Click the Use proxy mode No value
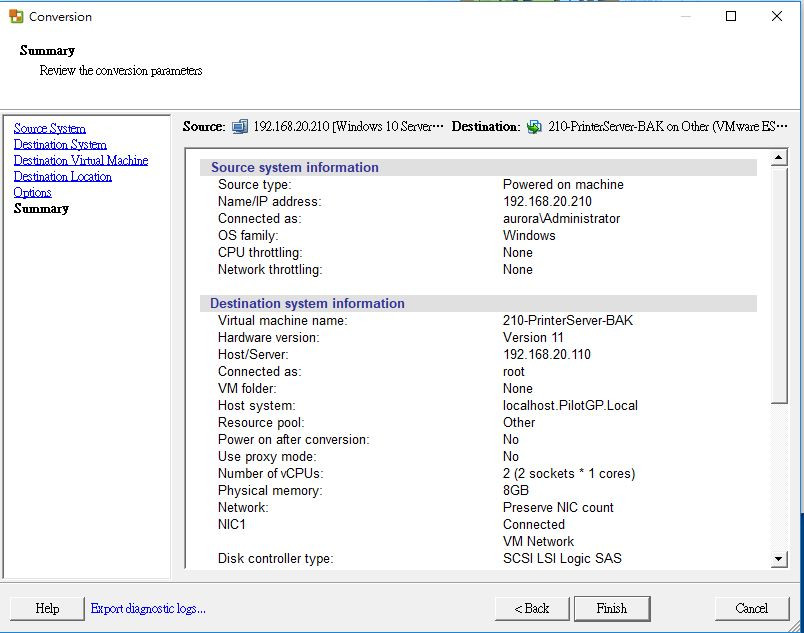 point(511,456)
